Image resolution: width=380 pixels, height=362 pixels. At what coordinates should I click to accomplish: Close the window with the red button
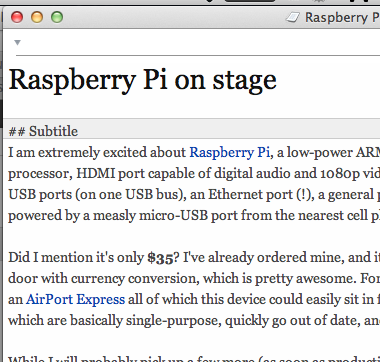[x=17, y=17]
